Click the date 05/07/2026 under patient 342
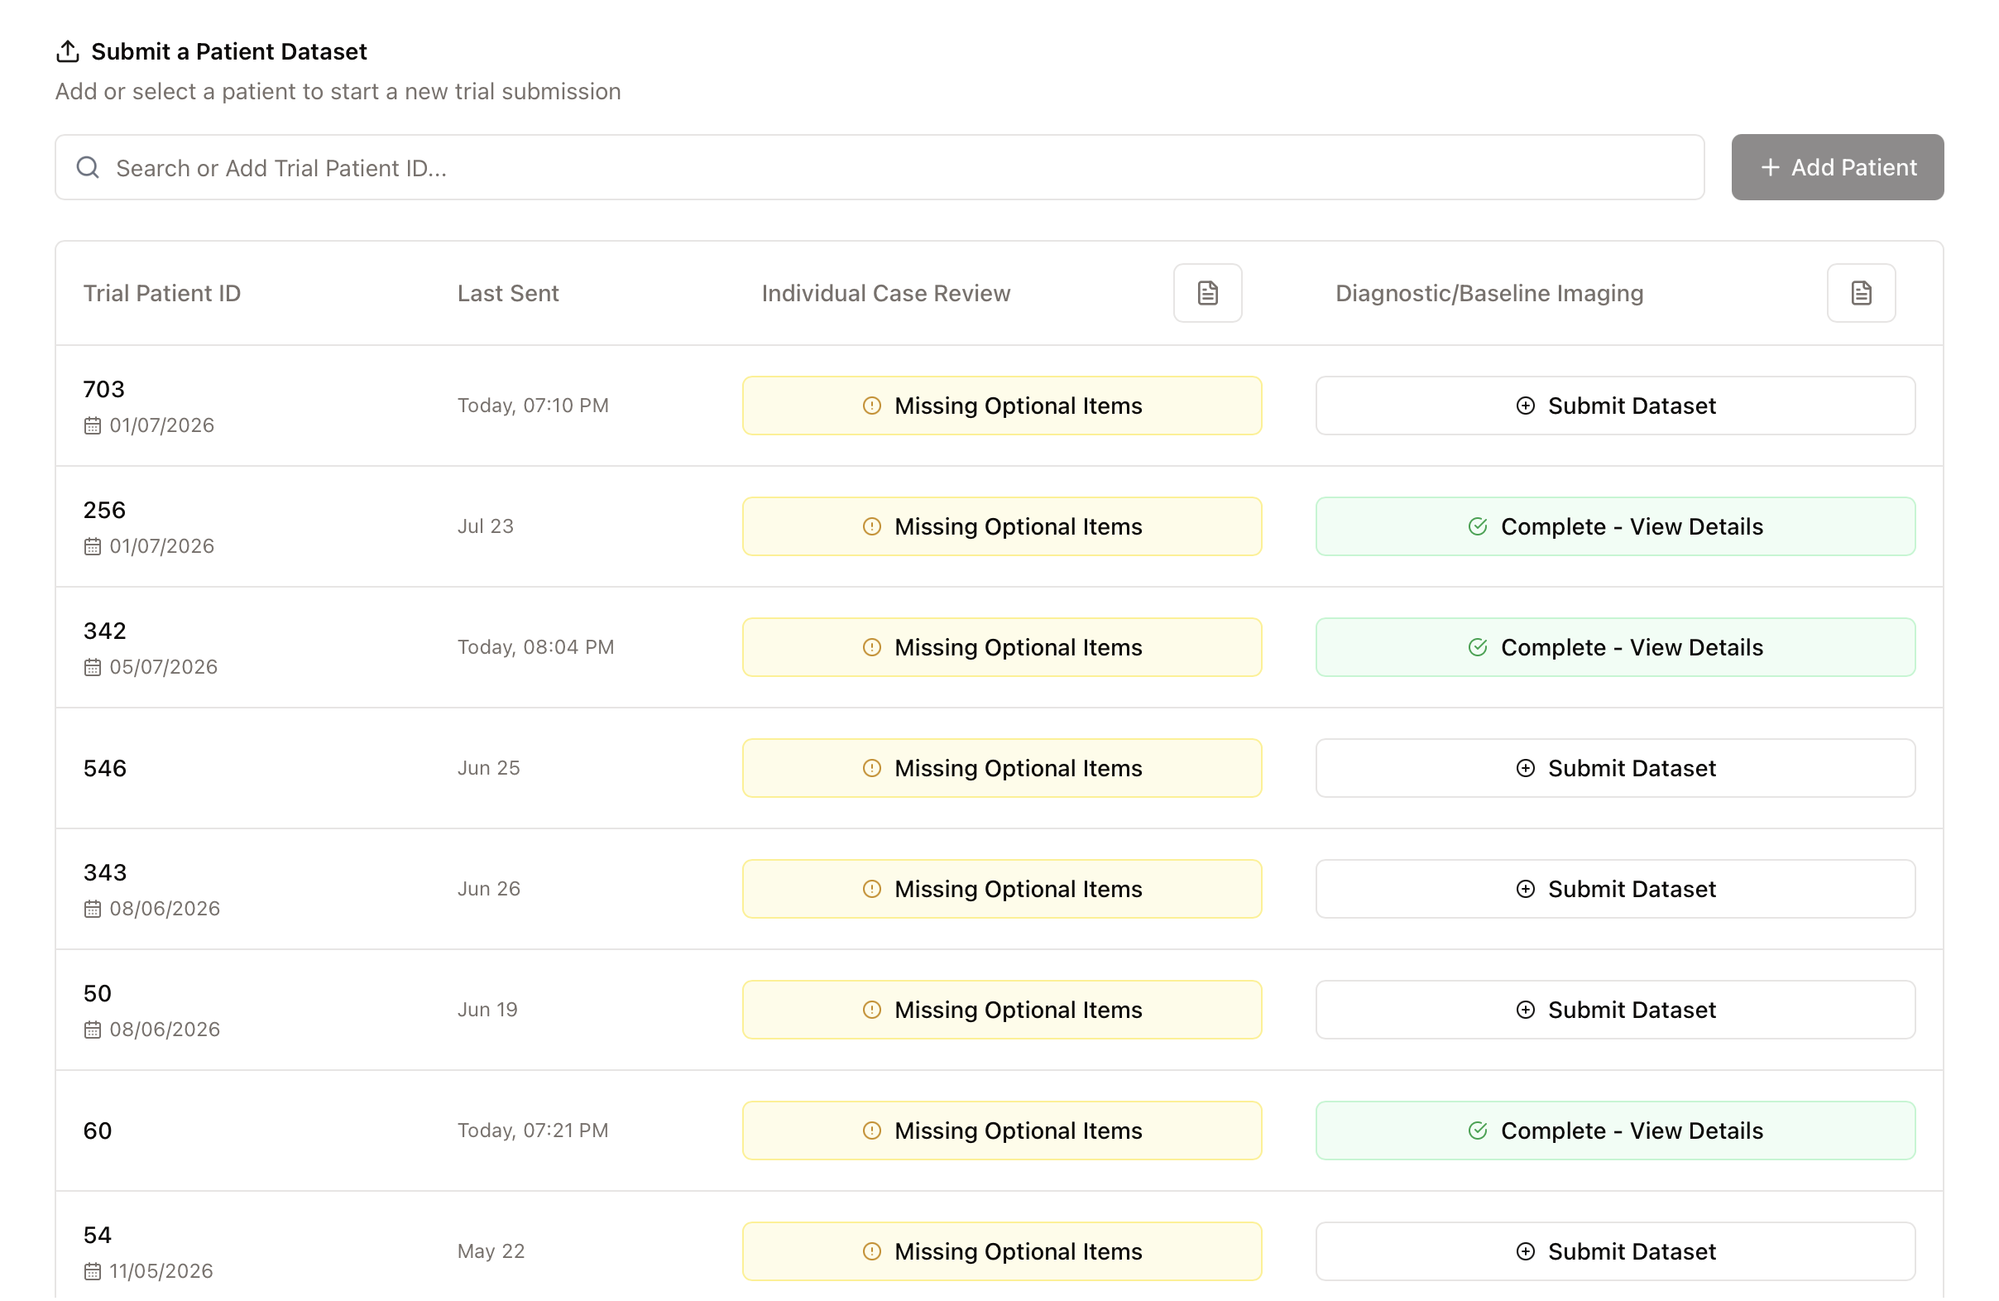The image size is (1999, 1301). [163, 667]
